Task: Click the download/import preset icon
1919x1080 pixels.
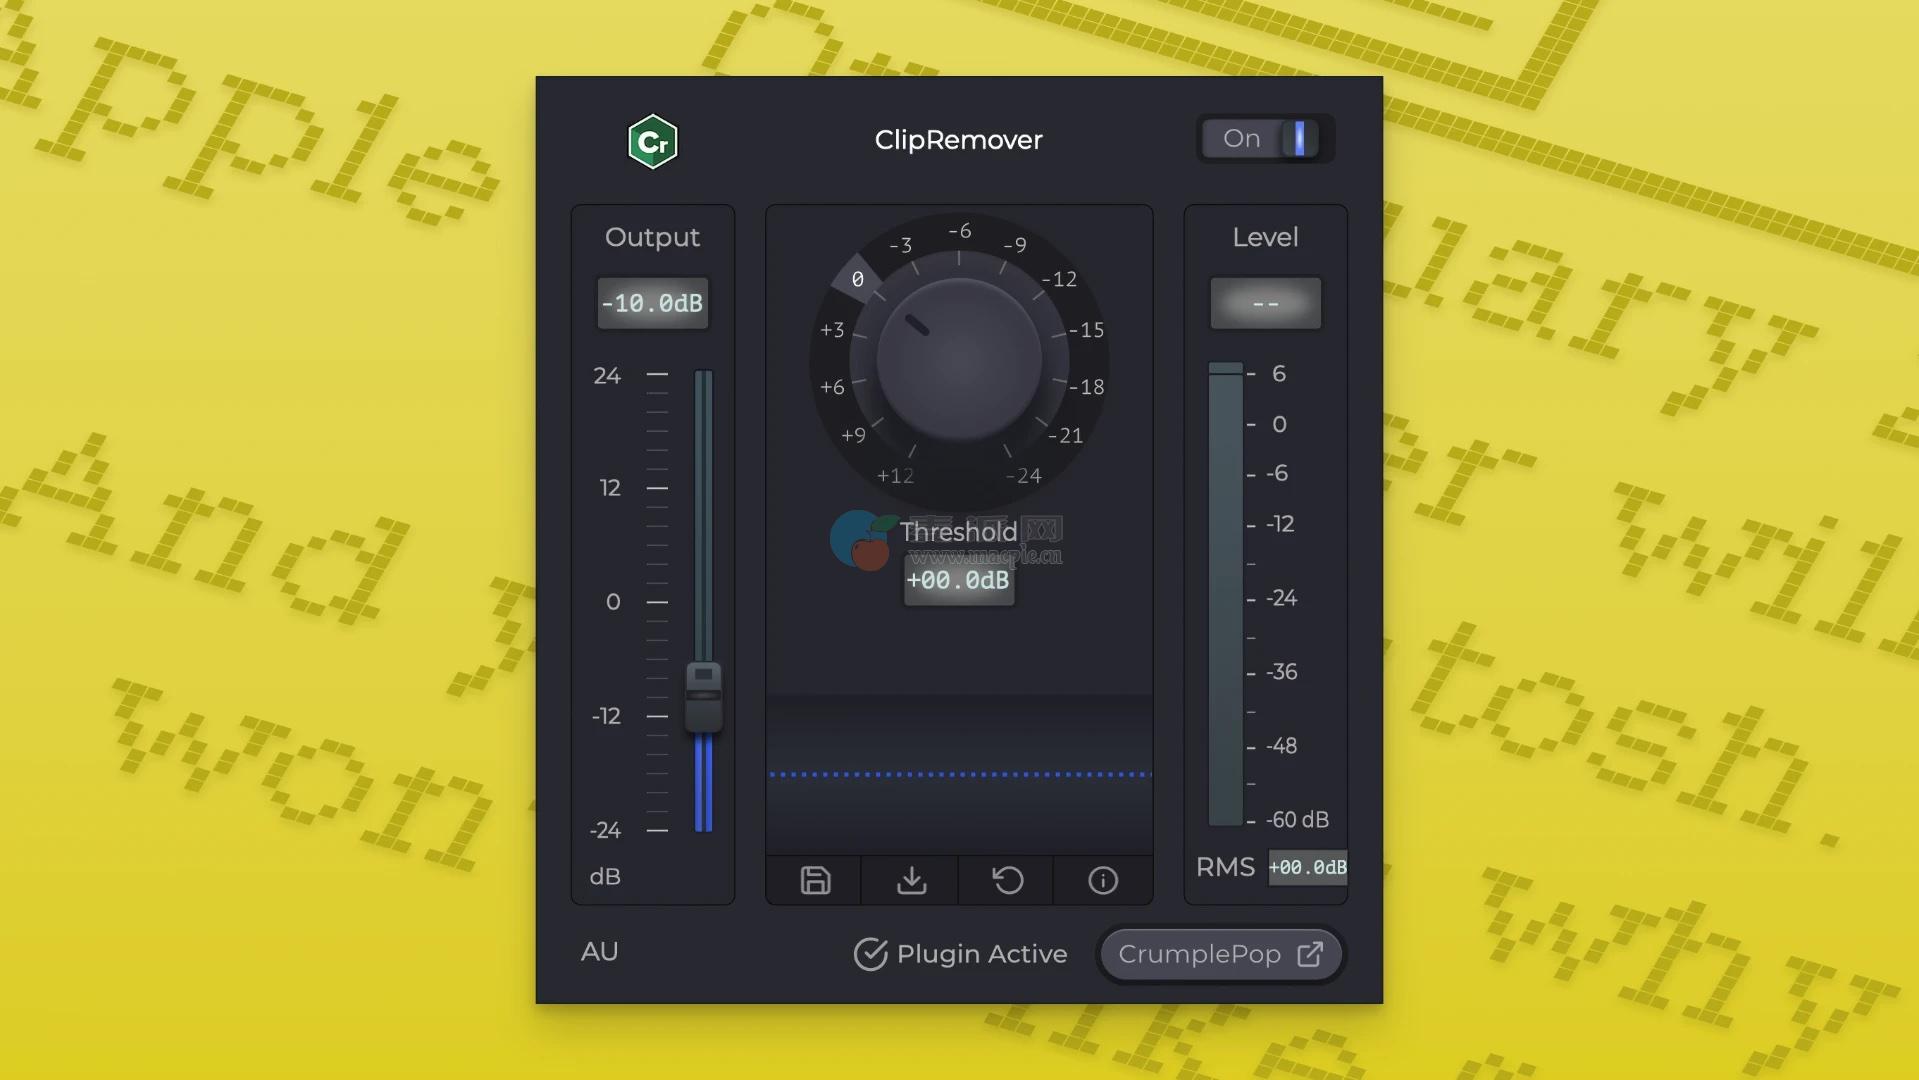Action: pos(911,880)
